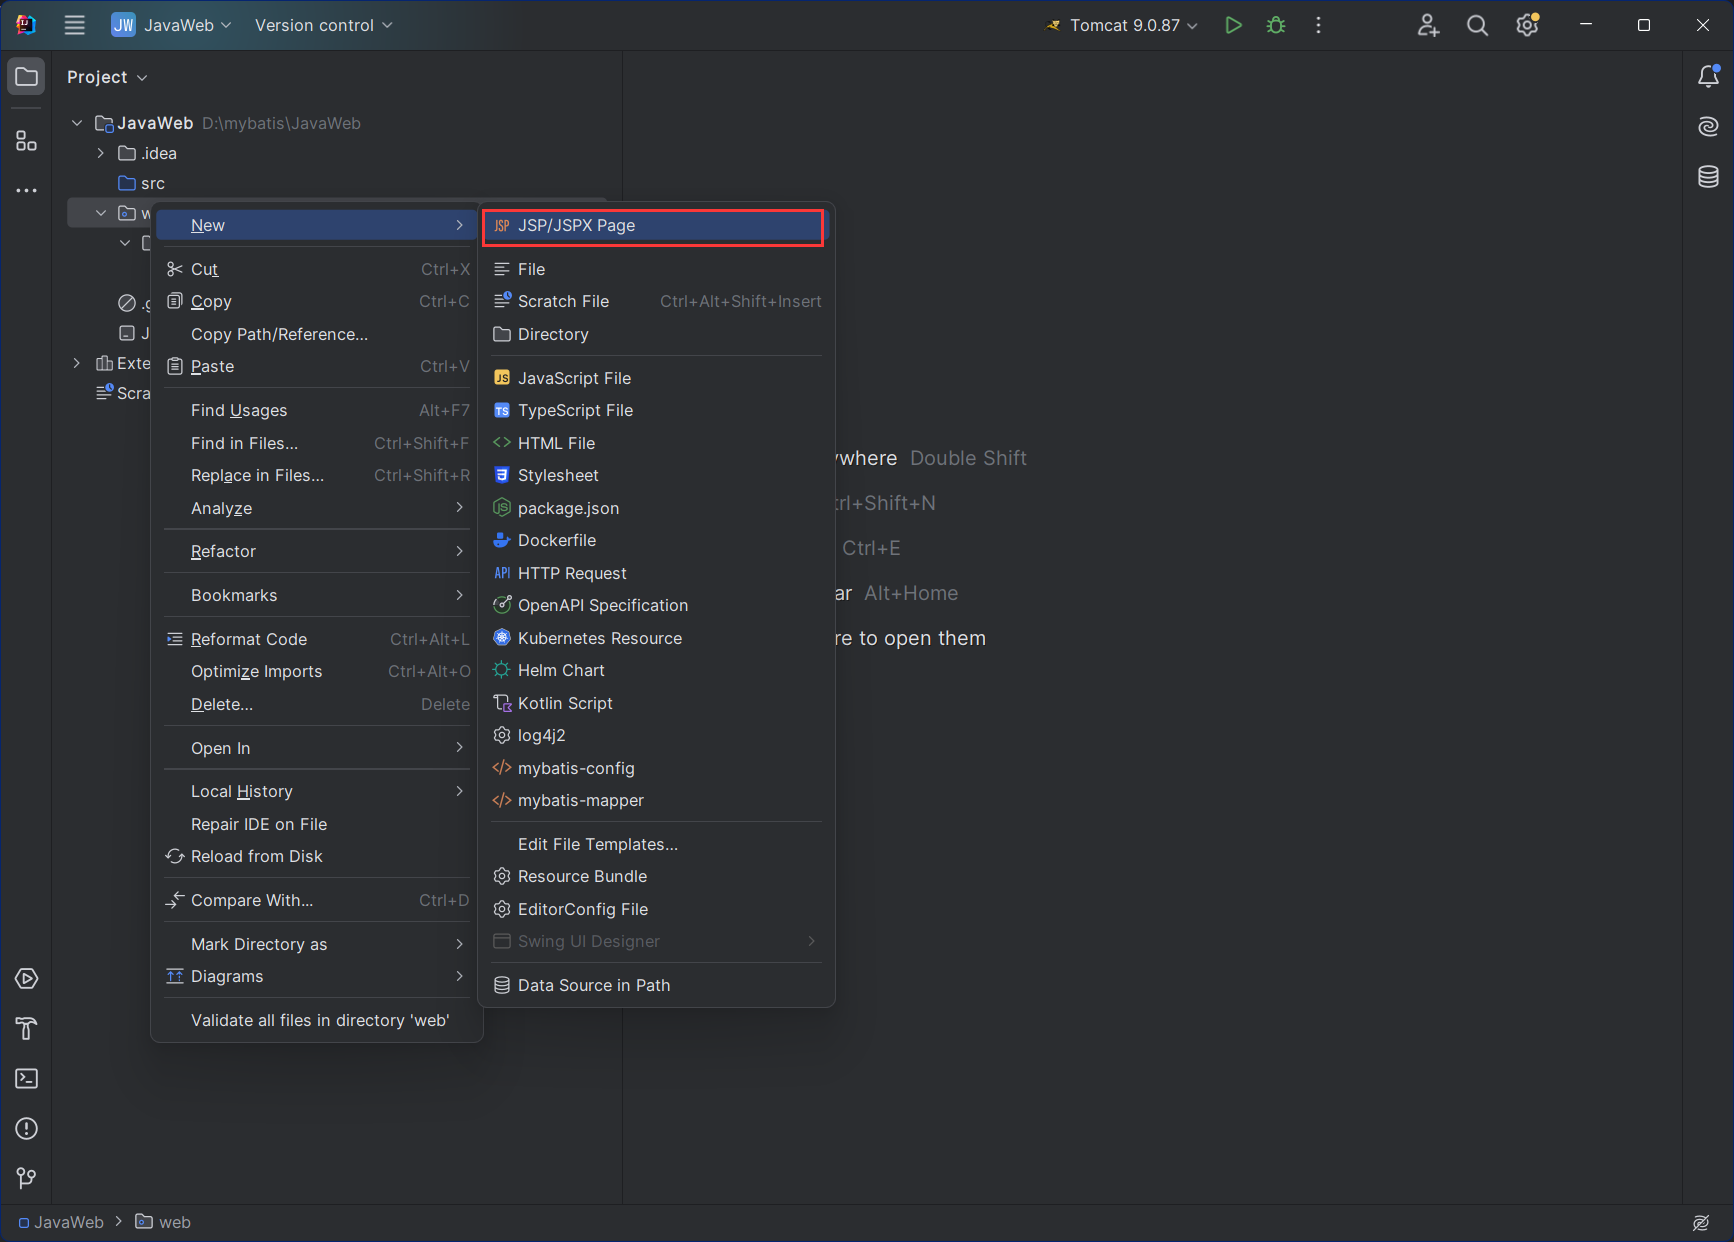Click the Search Everywhere magnifier icon
The image size is (1734, 1242).
pos(1477,25)
